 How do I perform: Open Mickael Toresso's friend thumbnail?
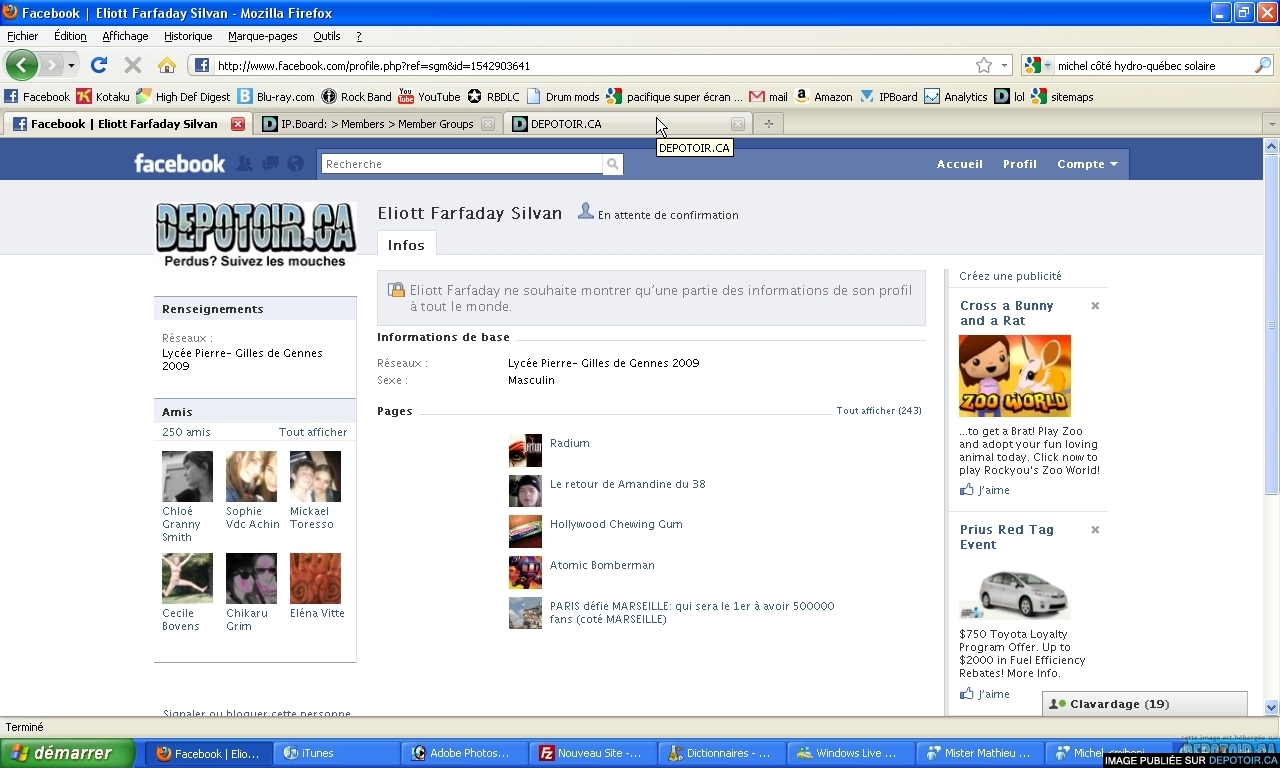click(x=315, y=476)
